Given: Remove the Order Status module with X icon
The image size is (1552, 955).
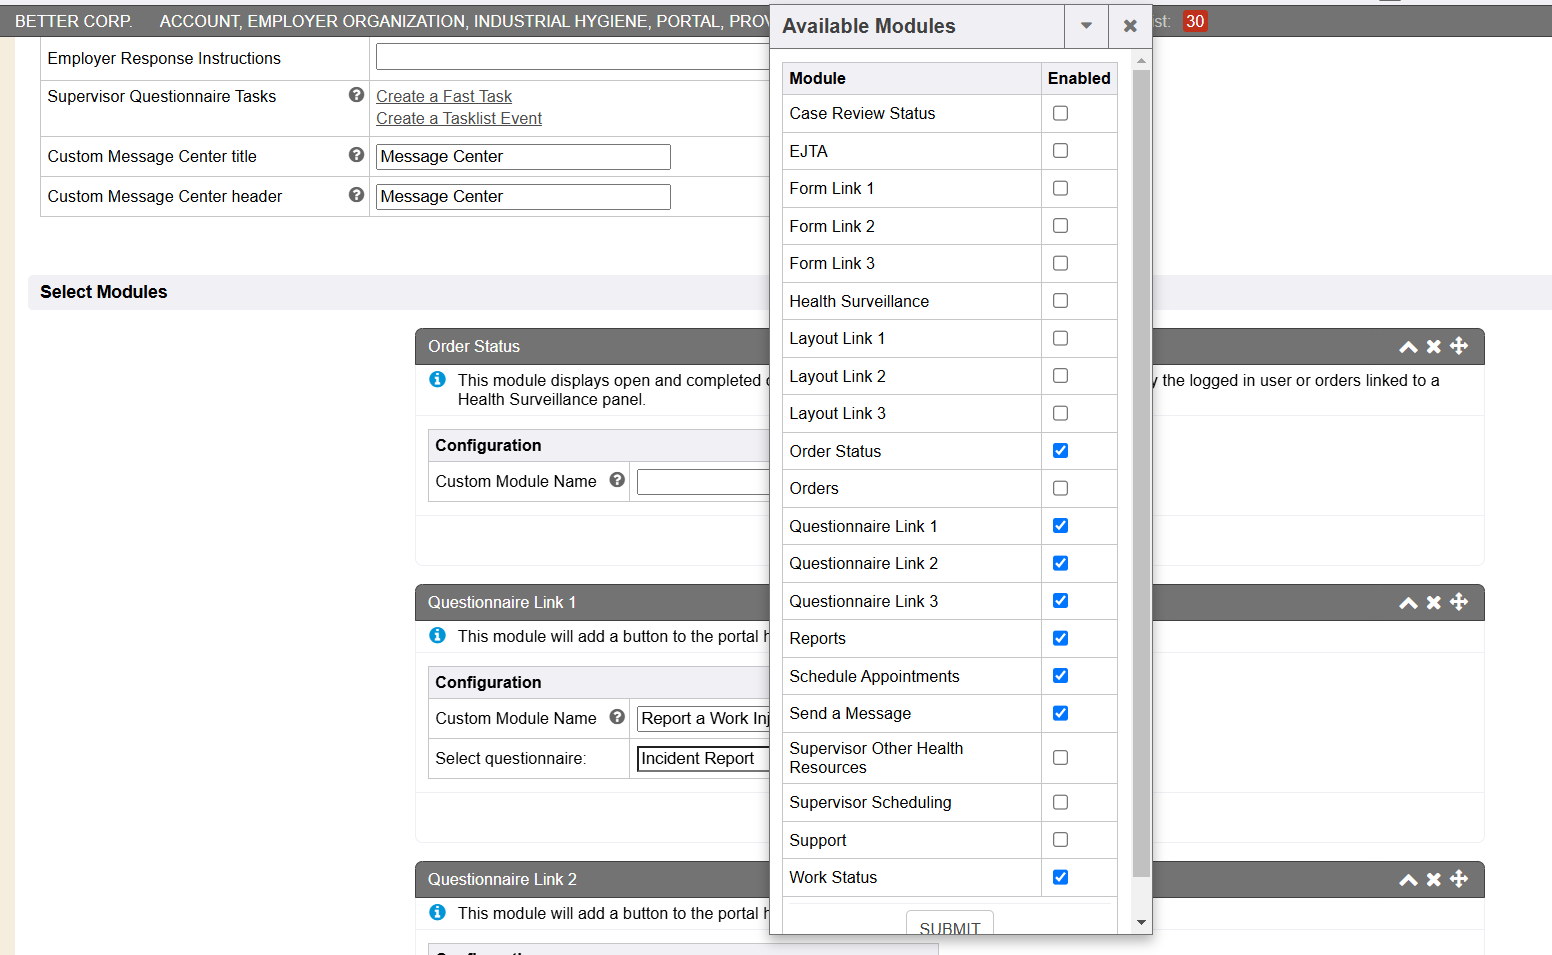Looking at the screenshot, I should pyautogui.click(x=1434, y=347).
